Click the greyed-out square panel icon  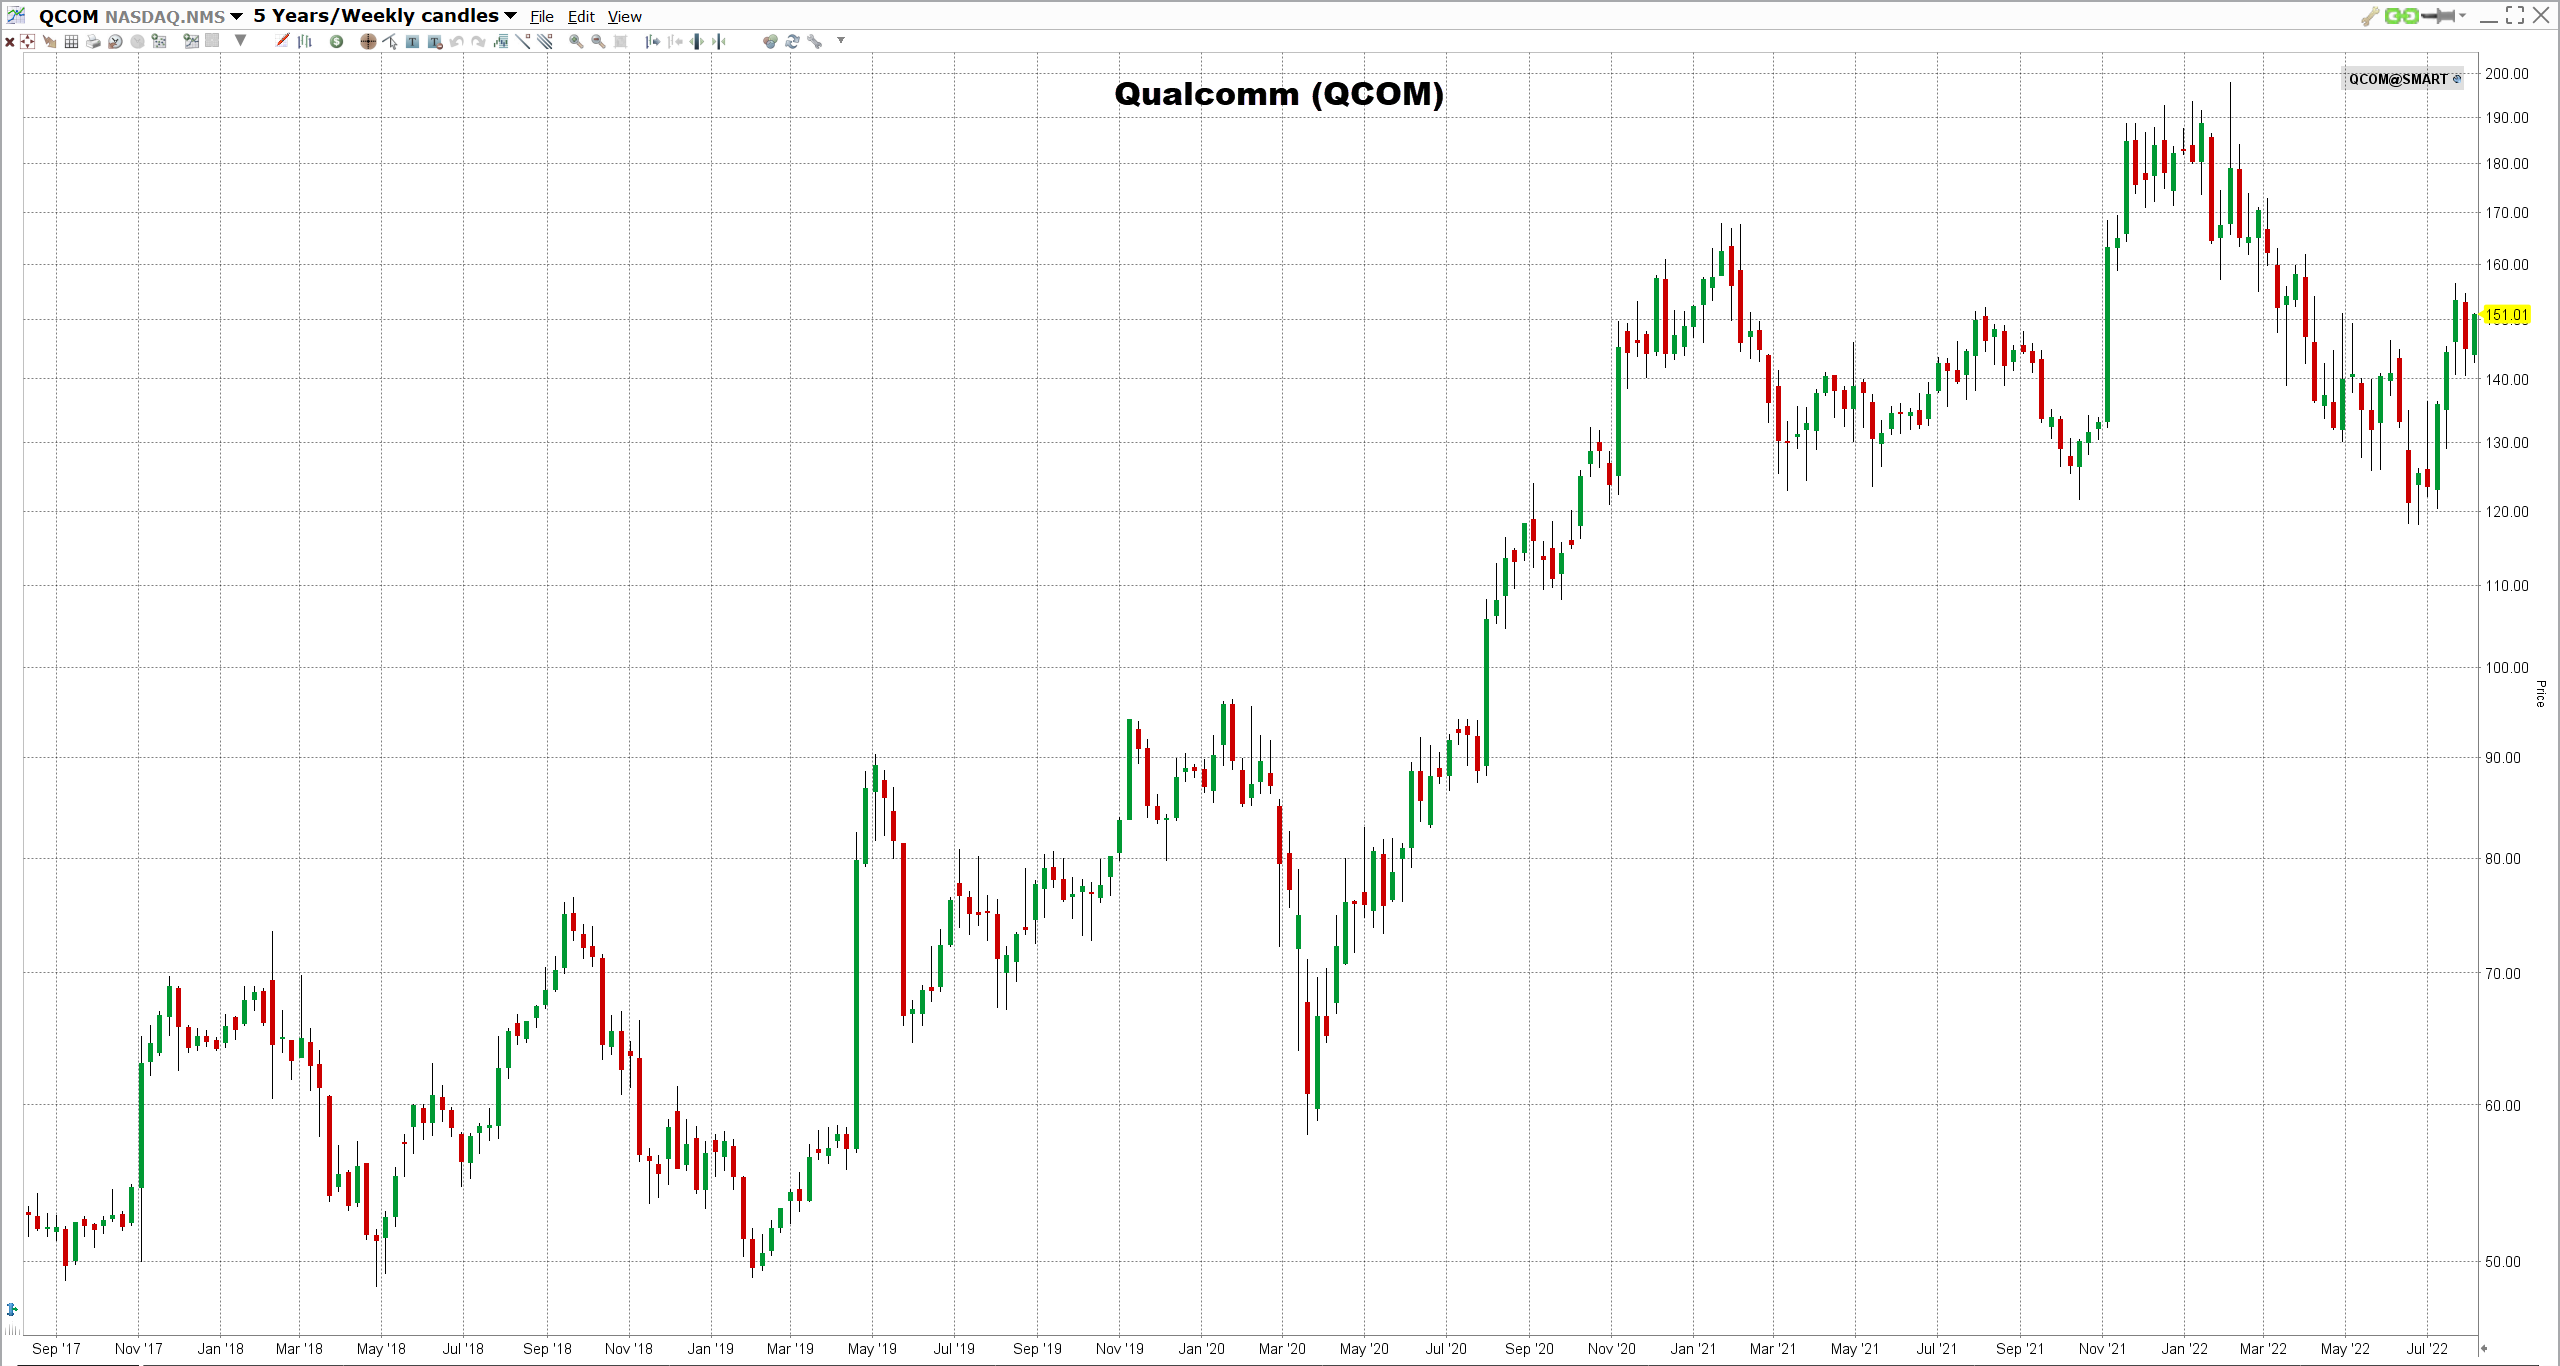[x=212, y=41]
